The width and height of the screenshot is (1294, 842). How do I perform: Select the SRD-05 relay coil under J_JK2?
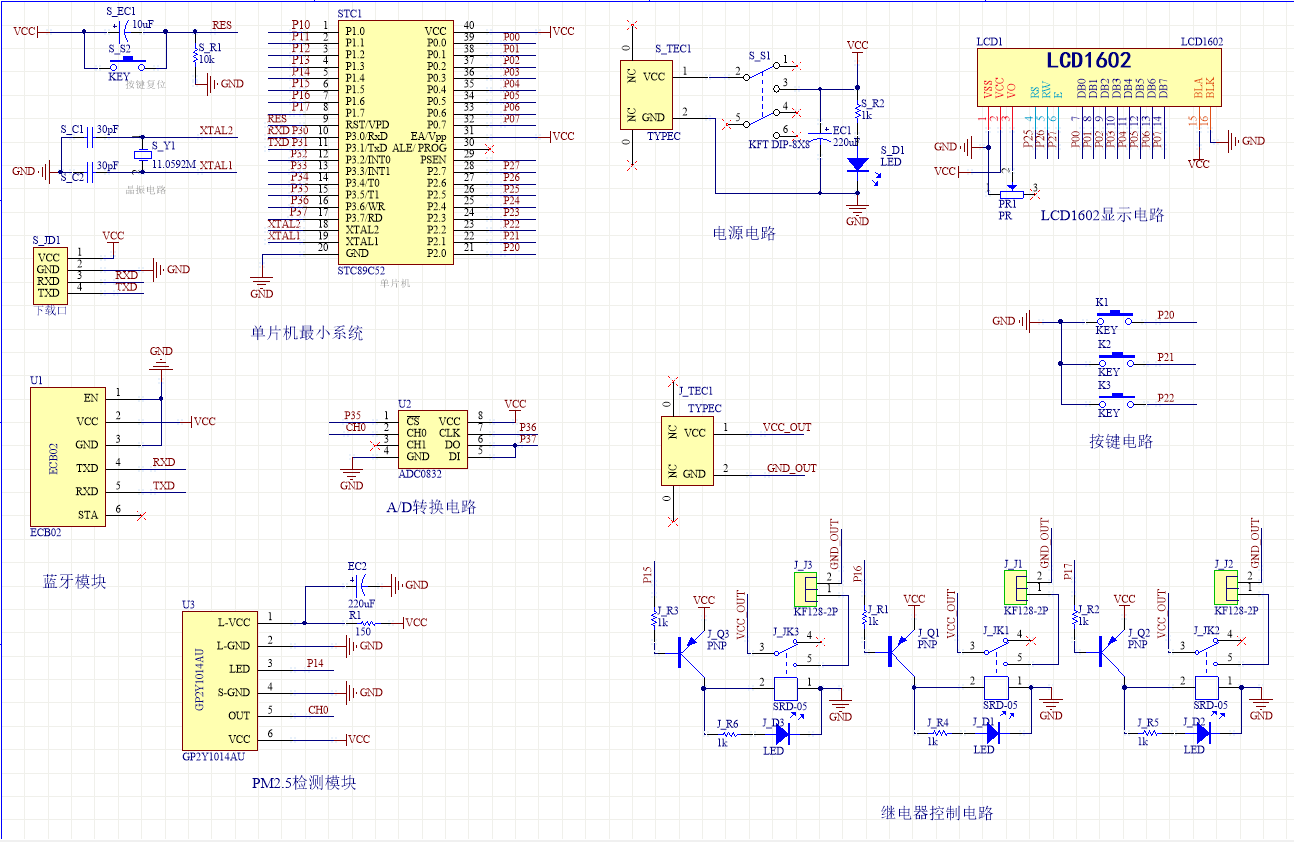(x=1207, y=687)
